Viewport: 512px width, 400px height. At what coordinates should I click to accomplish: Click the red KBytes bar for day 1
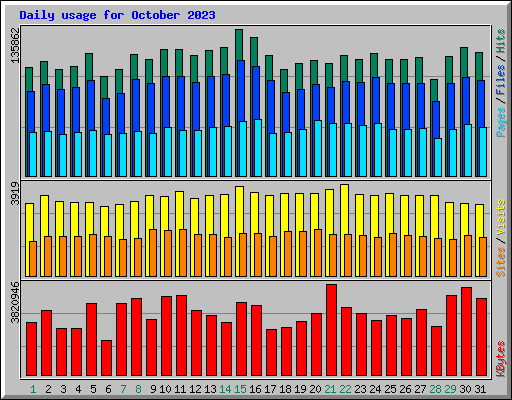pos(31,349)
